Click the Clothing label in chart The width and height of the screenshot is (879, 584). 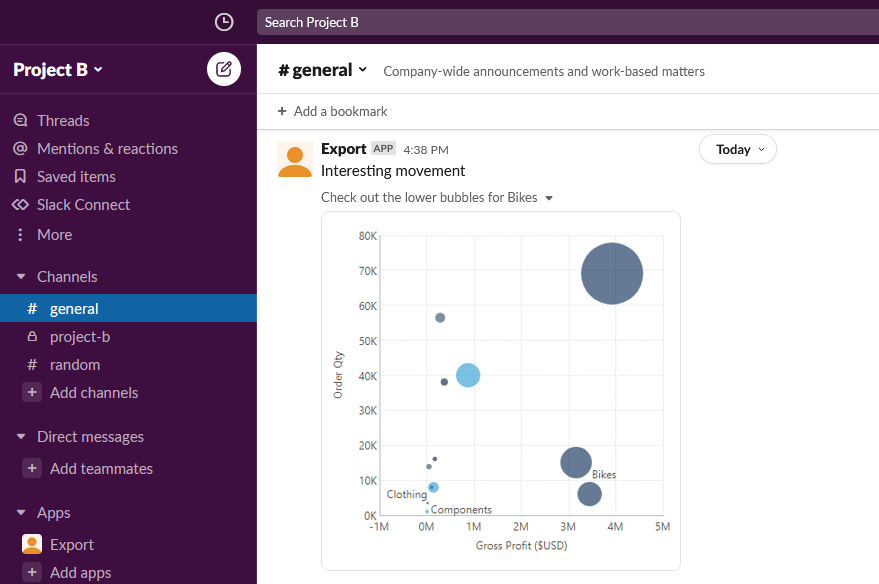406,494
